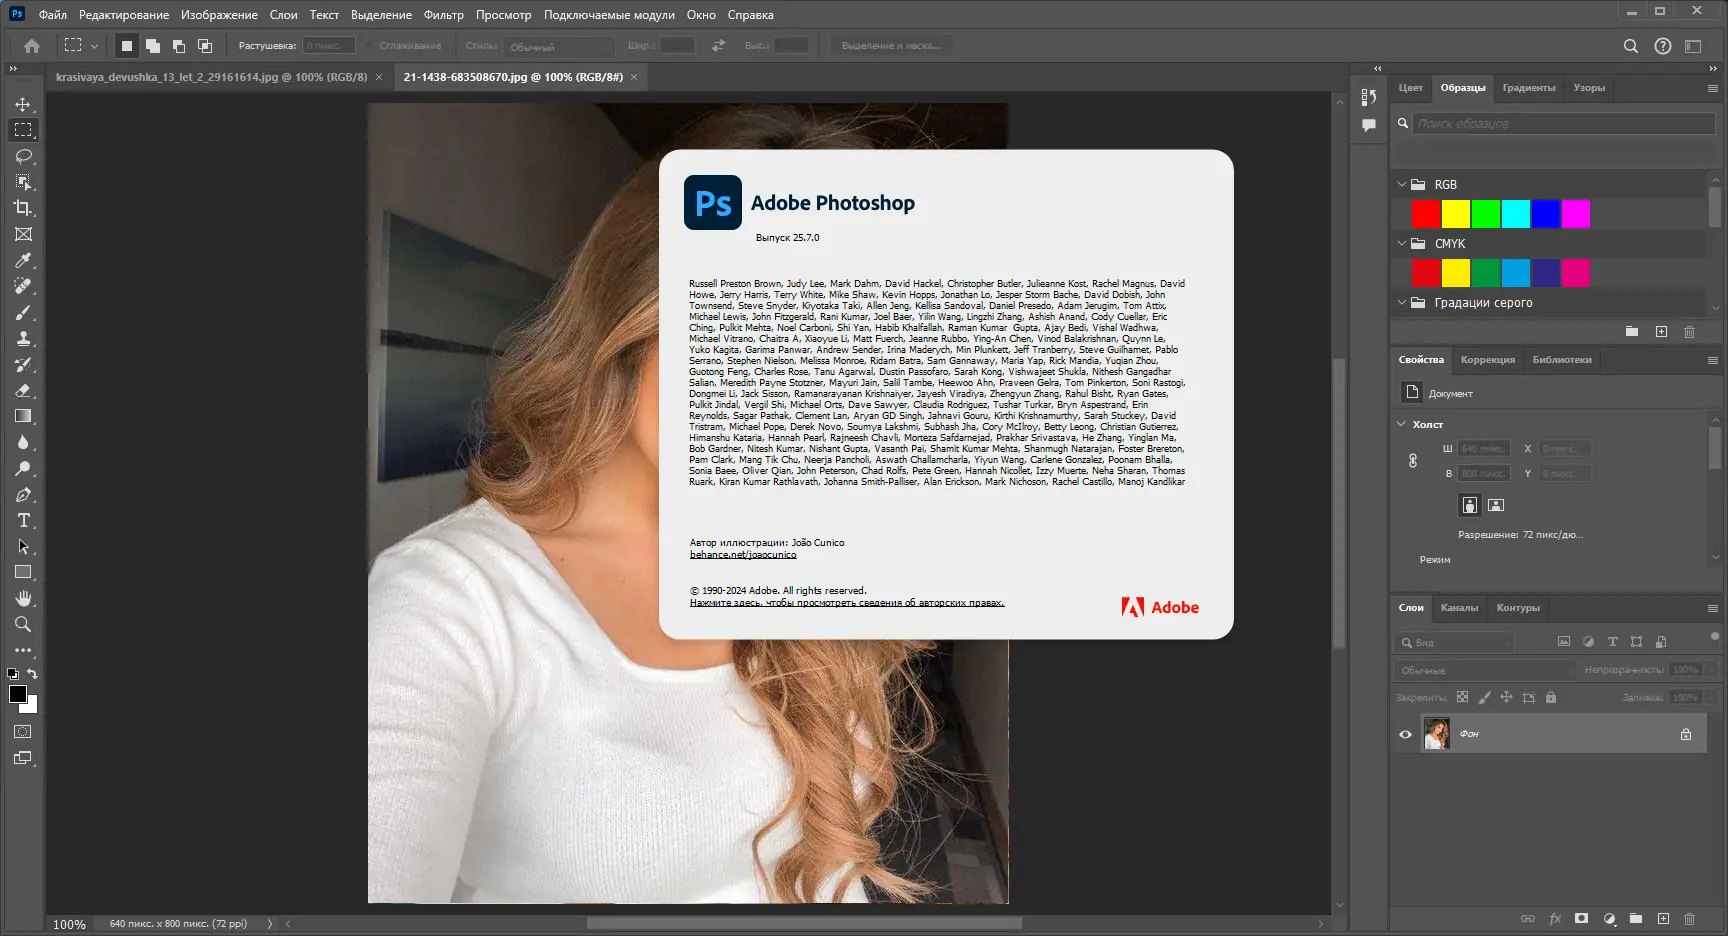
Task: Select the Move tool
Action: click(23, 104)
